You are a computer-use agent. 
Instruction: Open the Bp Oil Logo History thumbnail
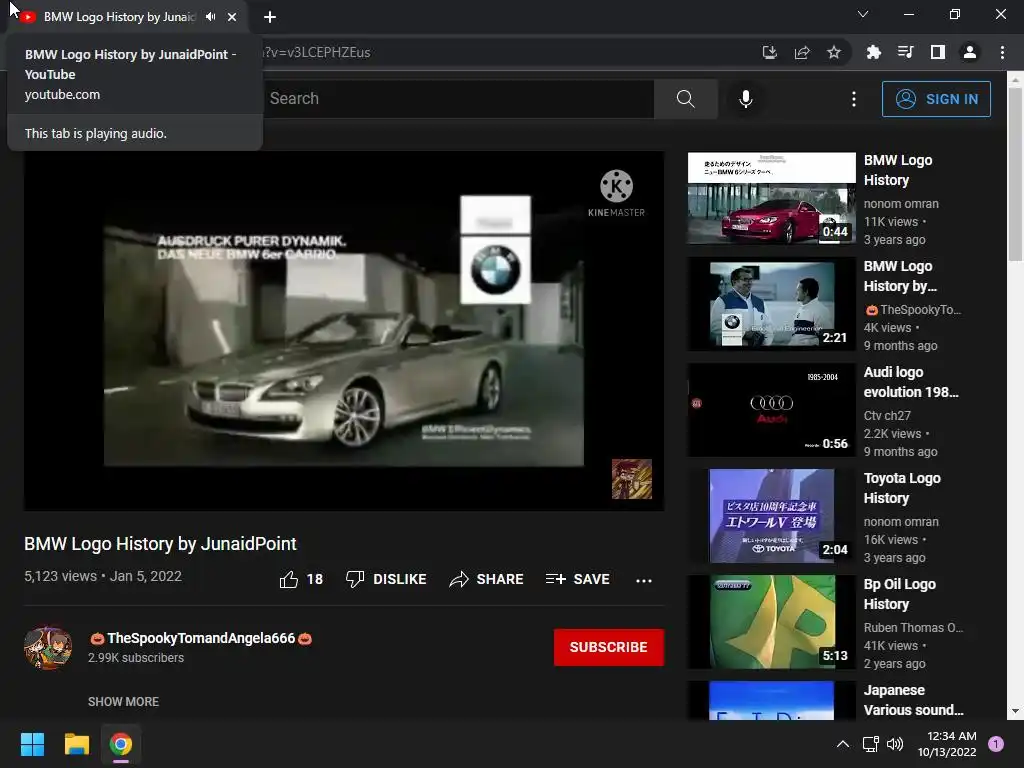[771, 622]
